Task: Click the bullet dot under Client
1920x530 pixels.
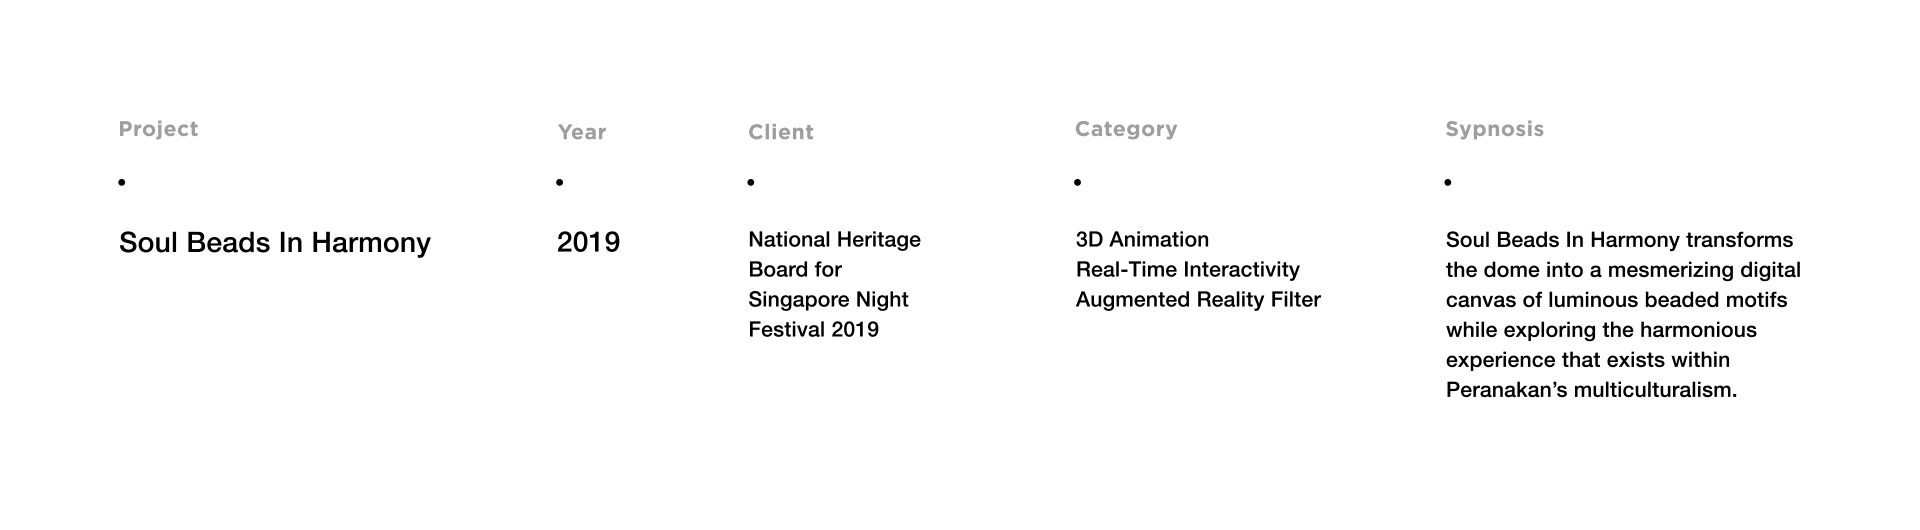Action: pyautogui.click(x=750, y=182)
